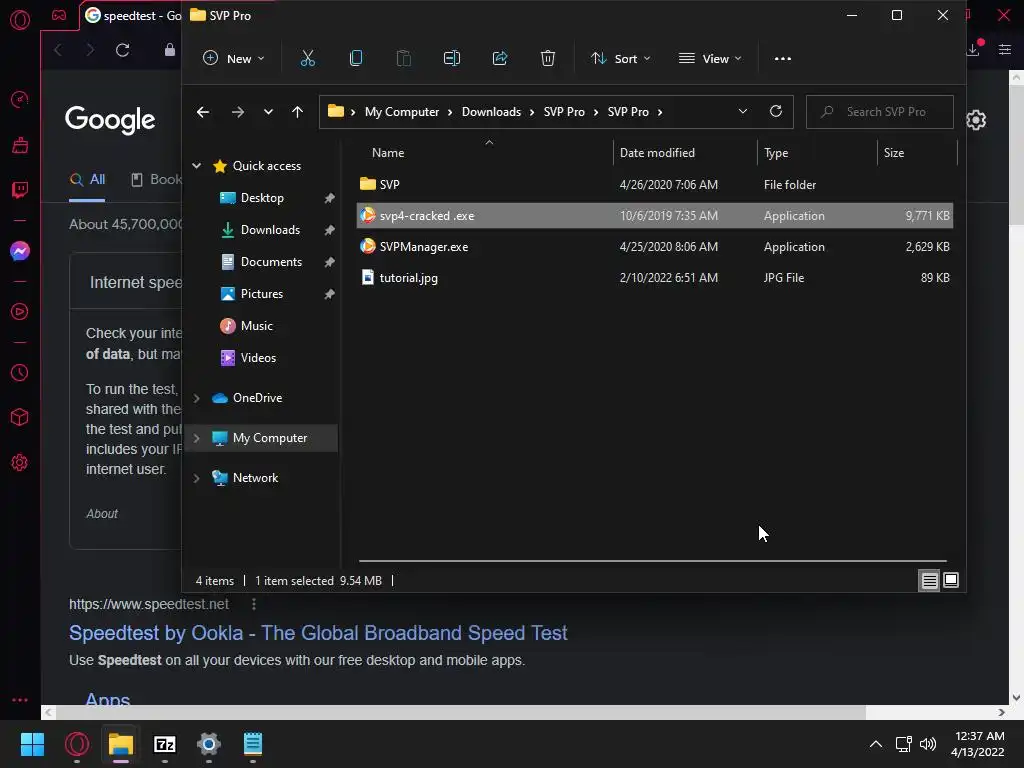This screenshot has width=1024, height=768.
Task: Click Google settings gear icon
Action: (976, 120)
